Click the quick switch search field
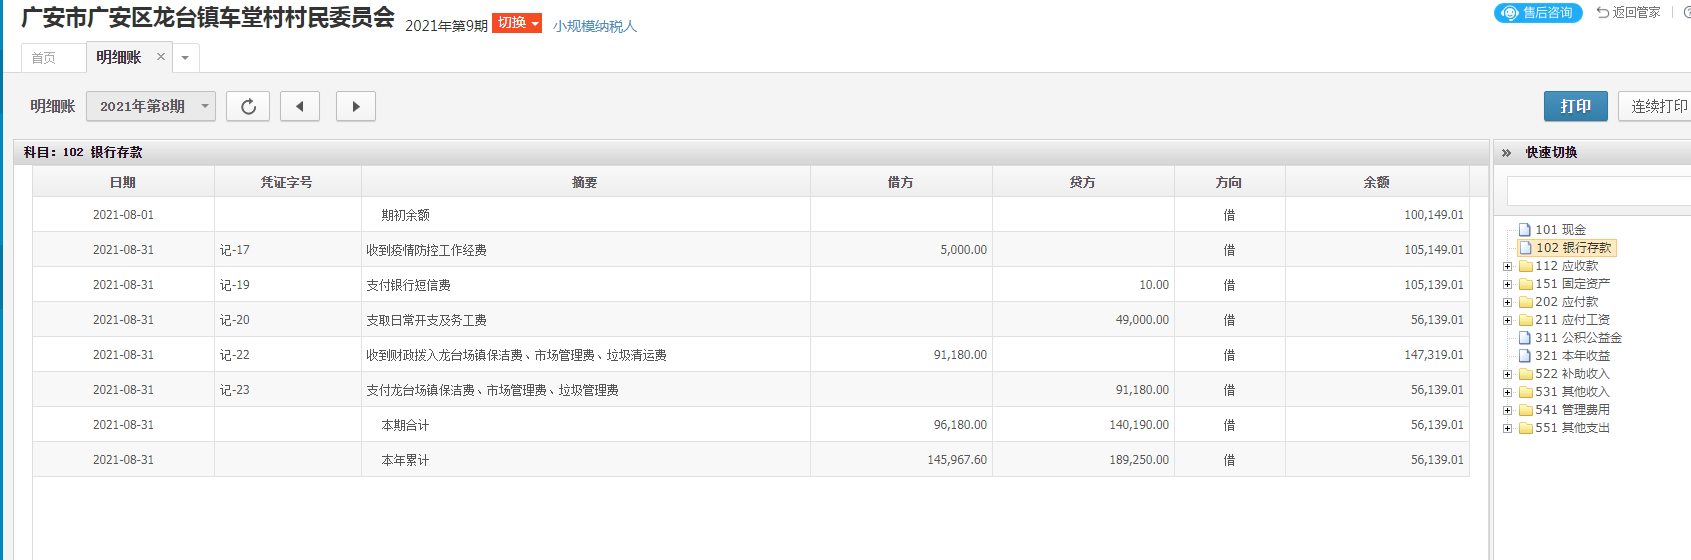Image resolution: width=1691 pixels, height=560 pixels. [x=1598, y=191]
